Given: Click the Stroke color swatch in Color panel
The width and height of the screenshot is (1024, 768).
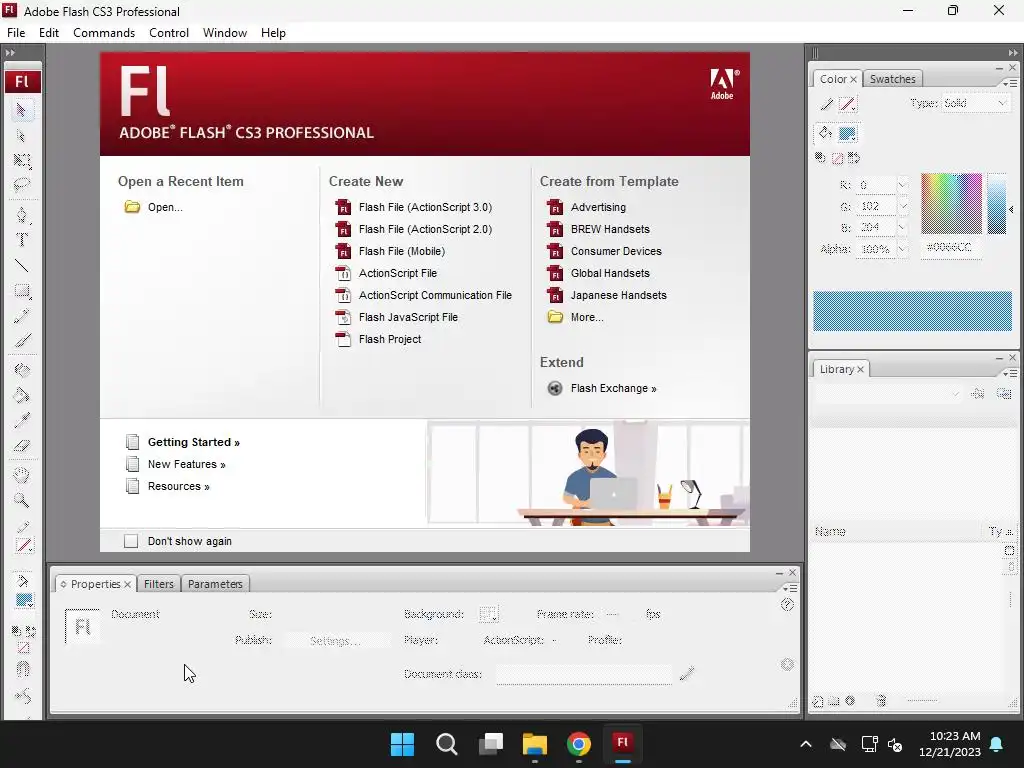Looking at the screenshot, I should pyautogui.click(x=848, y=104).
